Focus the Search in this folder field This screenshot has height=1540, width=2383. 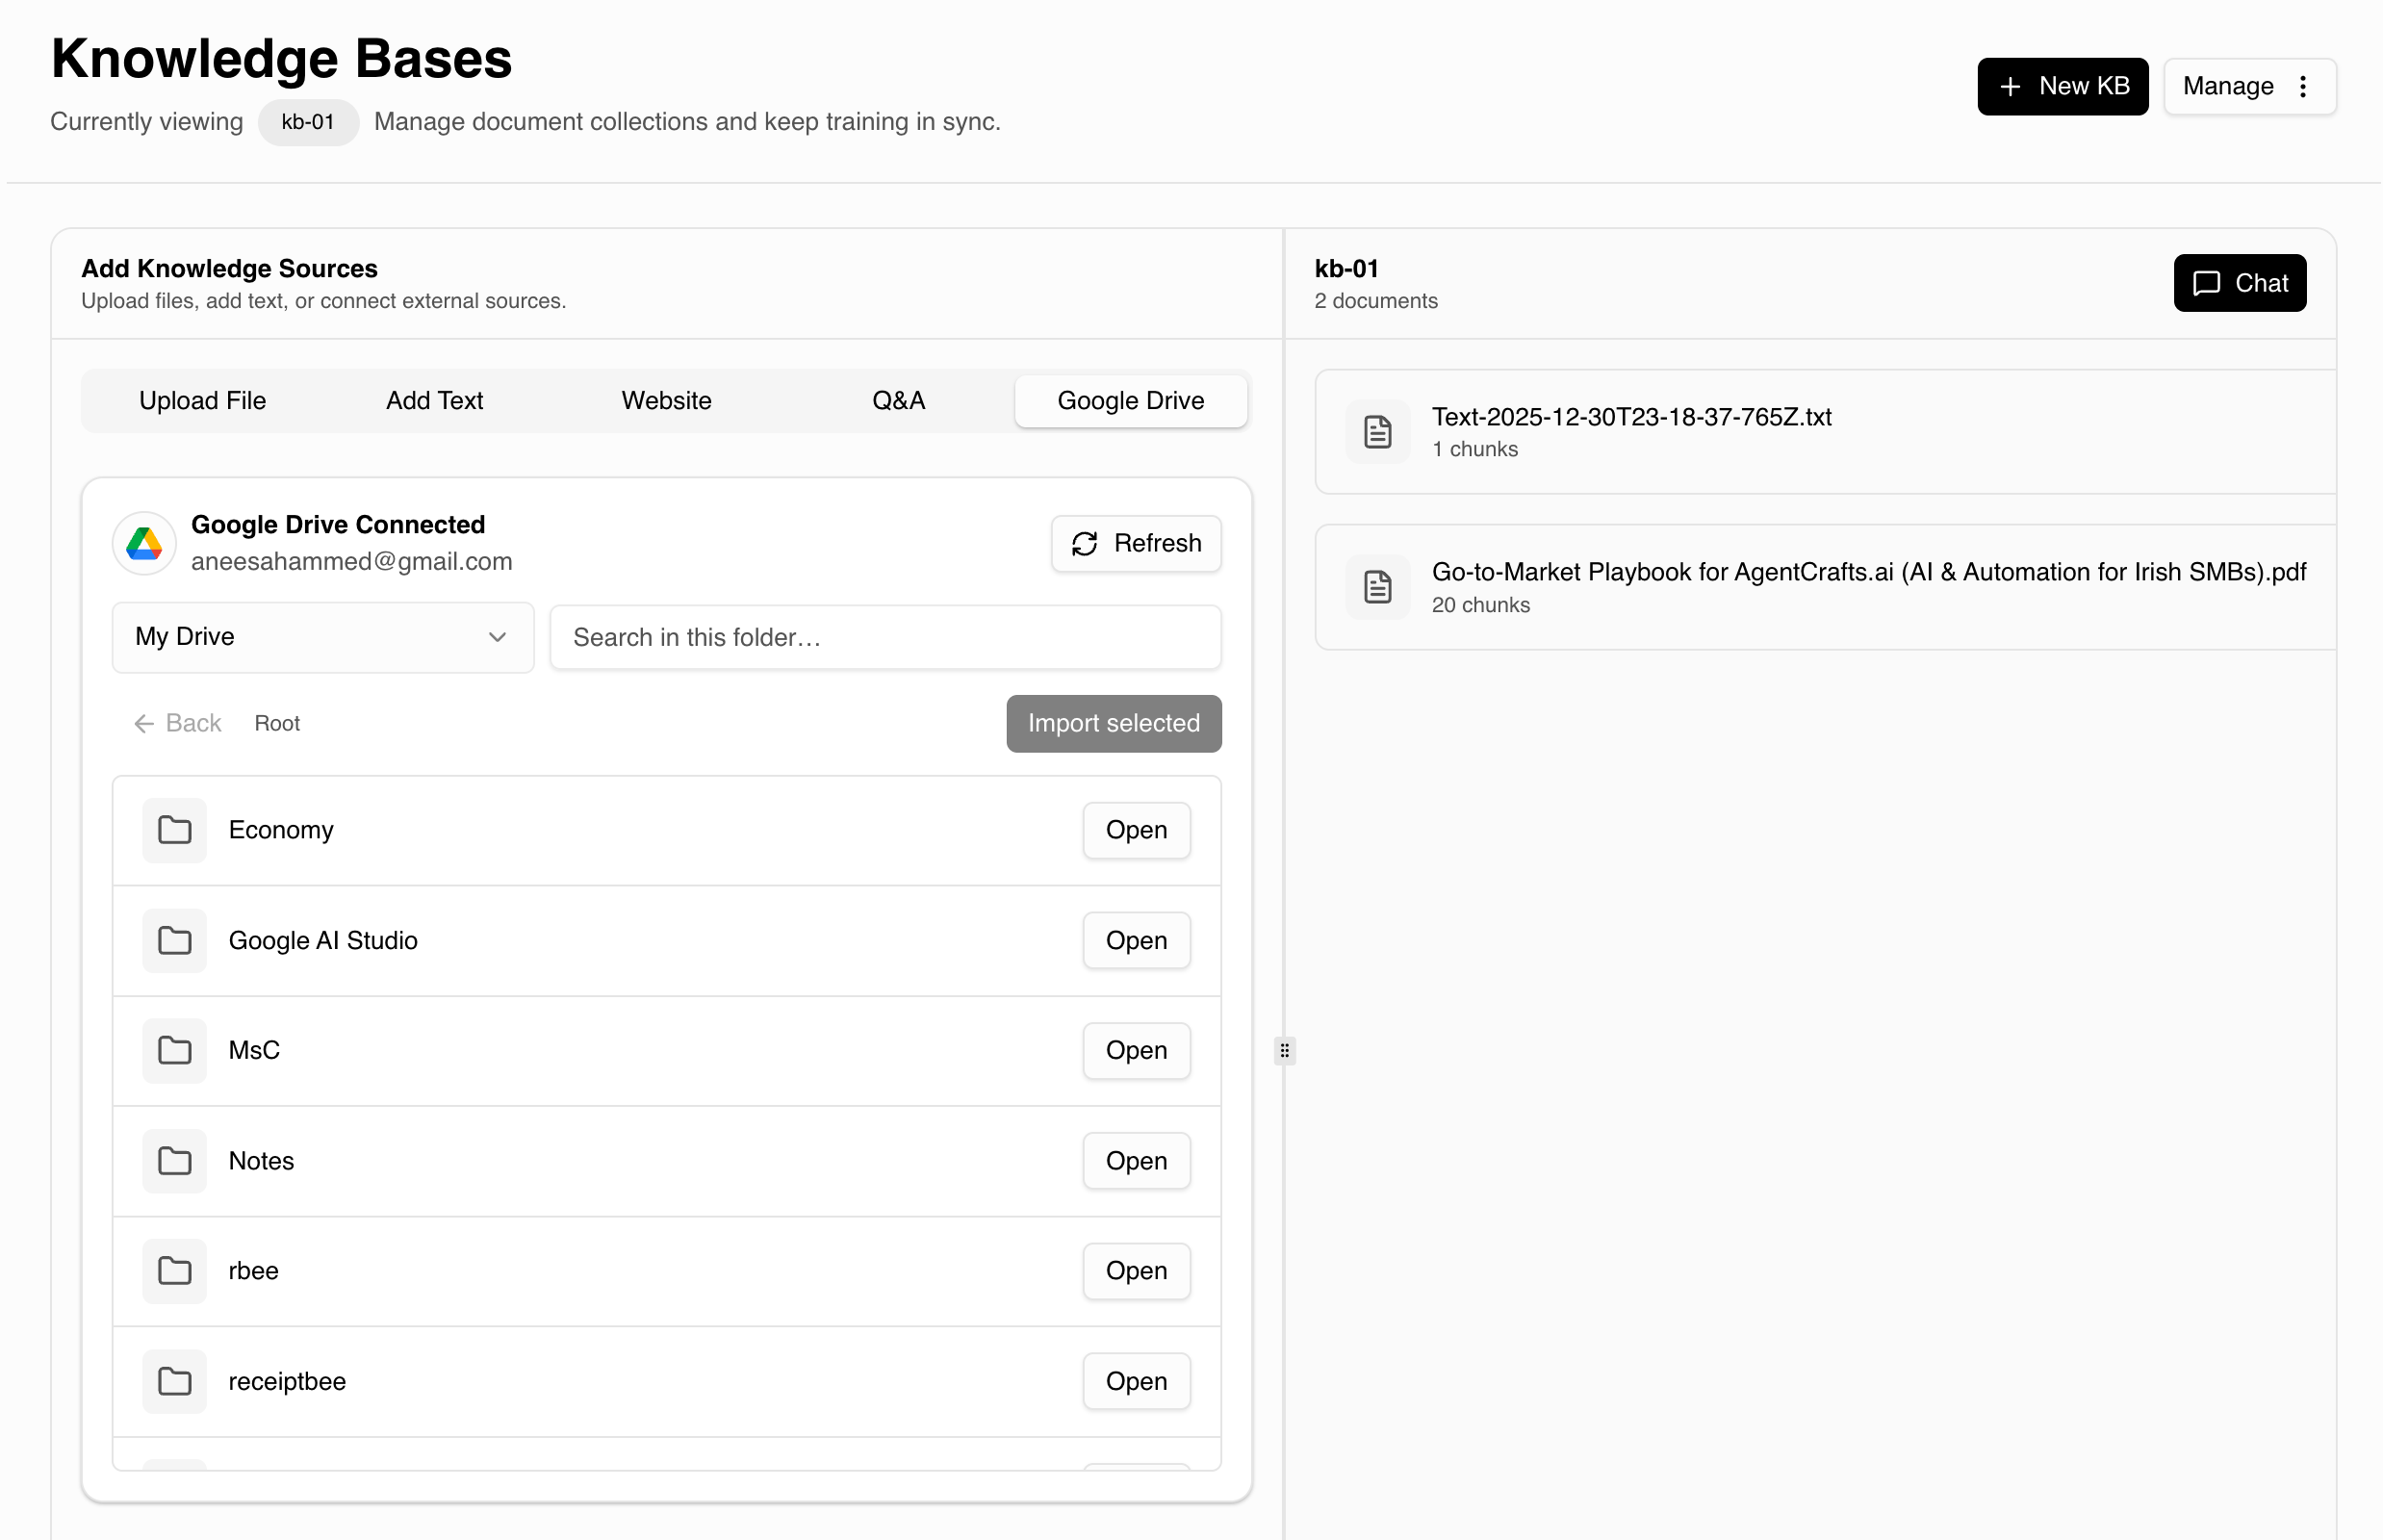[x=885, y=637]
